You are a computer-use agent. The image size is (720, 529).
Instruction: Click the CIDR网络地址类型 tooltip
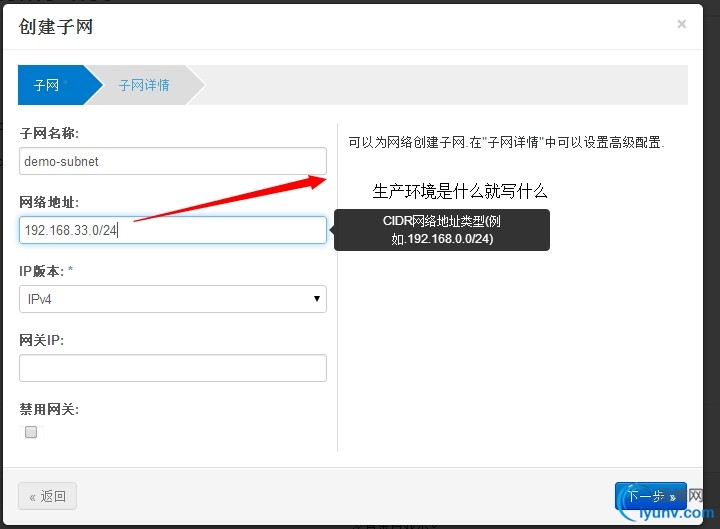pyautogui.click(x=441, y=230)
